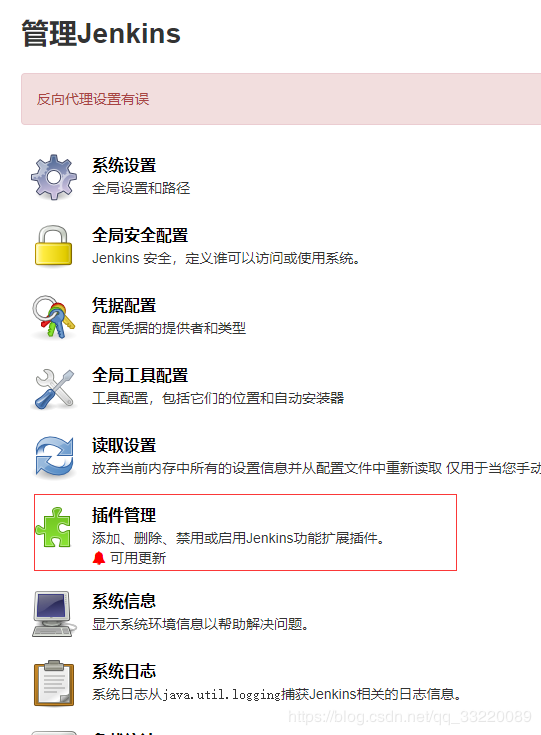Open the 全局工具配置 link
The image size is (541, 735).
point(140,375)
